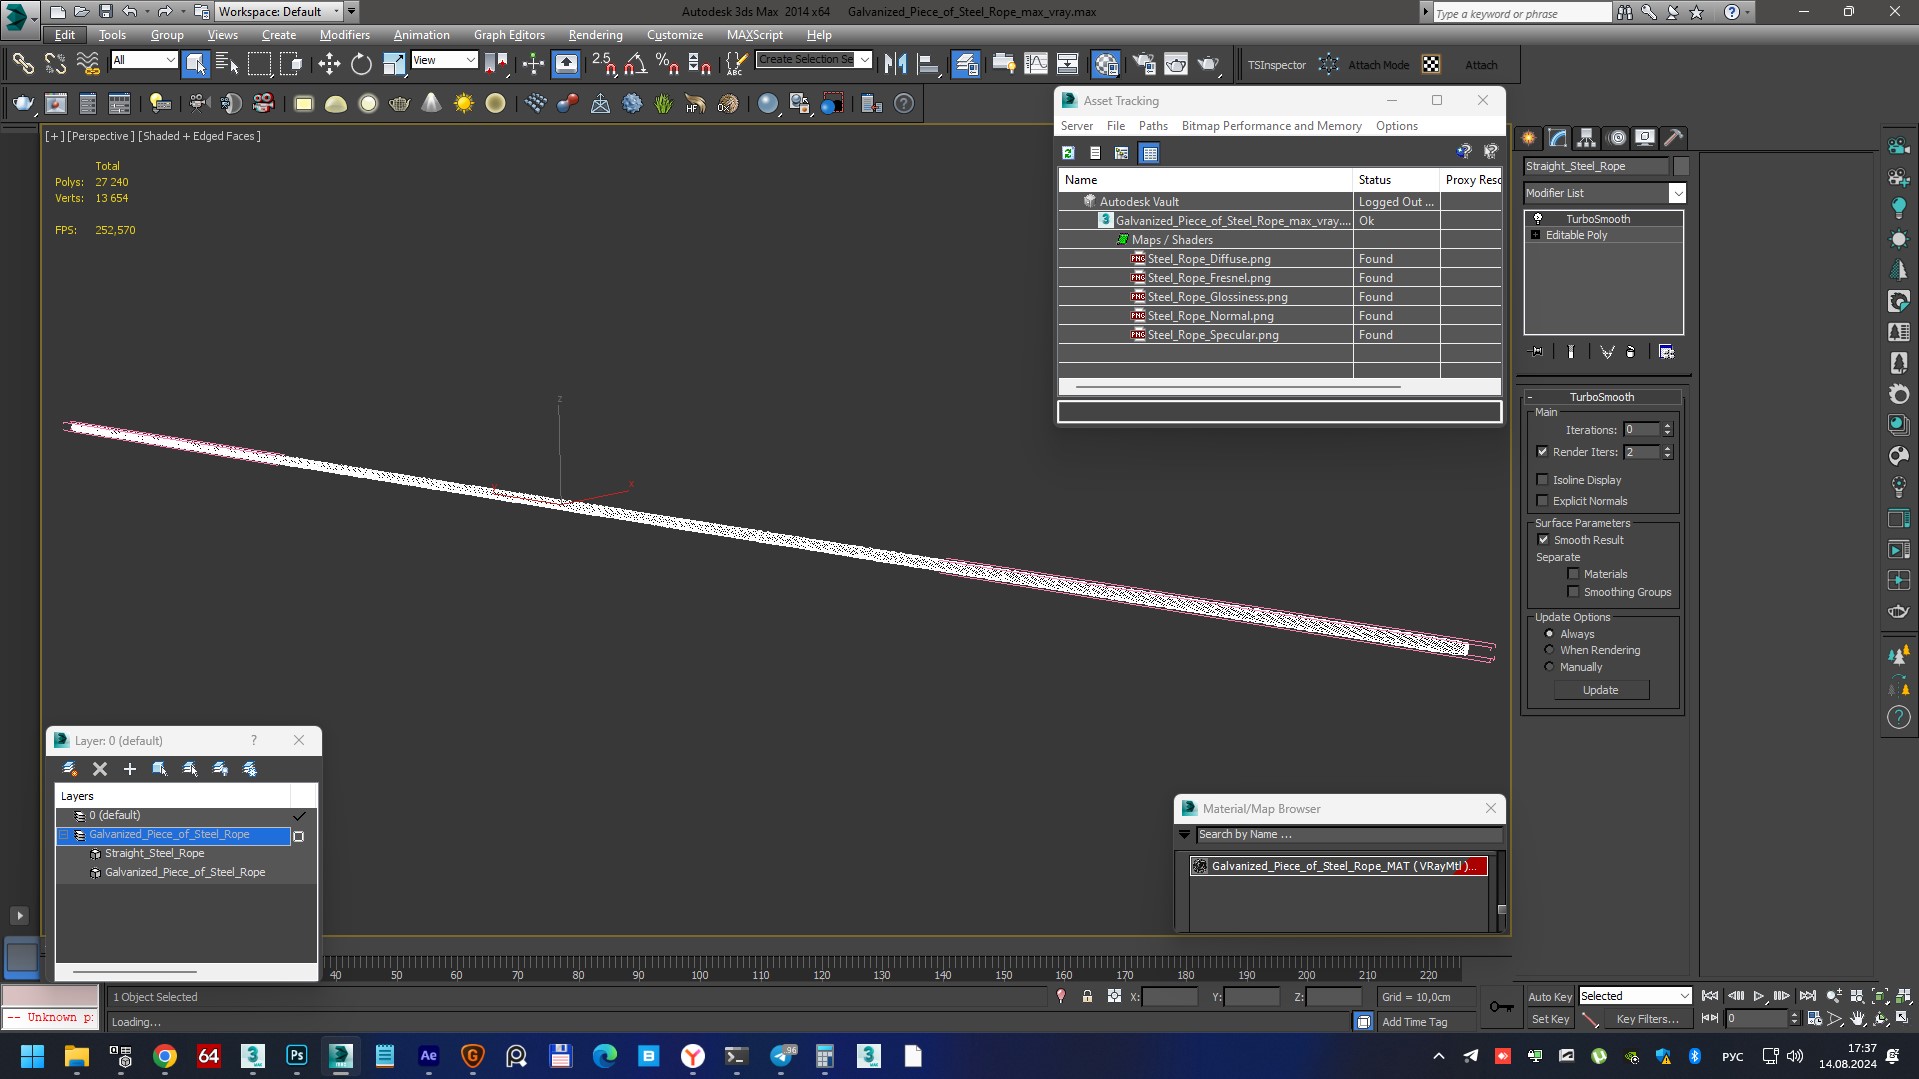
Task: Toggle the selection lock icon
Action: 1087,997
